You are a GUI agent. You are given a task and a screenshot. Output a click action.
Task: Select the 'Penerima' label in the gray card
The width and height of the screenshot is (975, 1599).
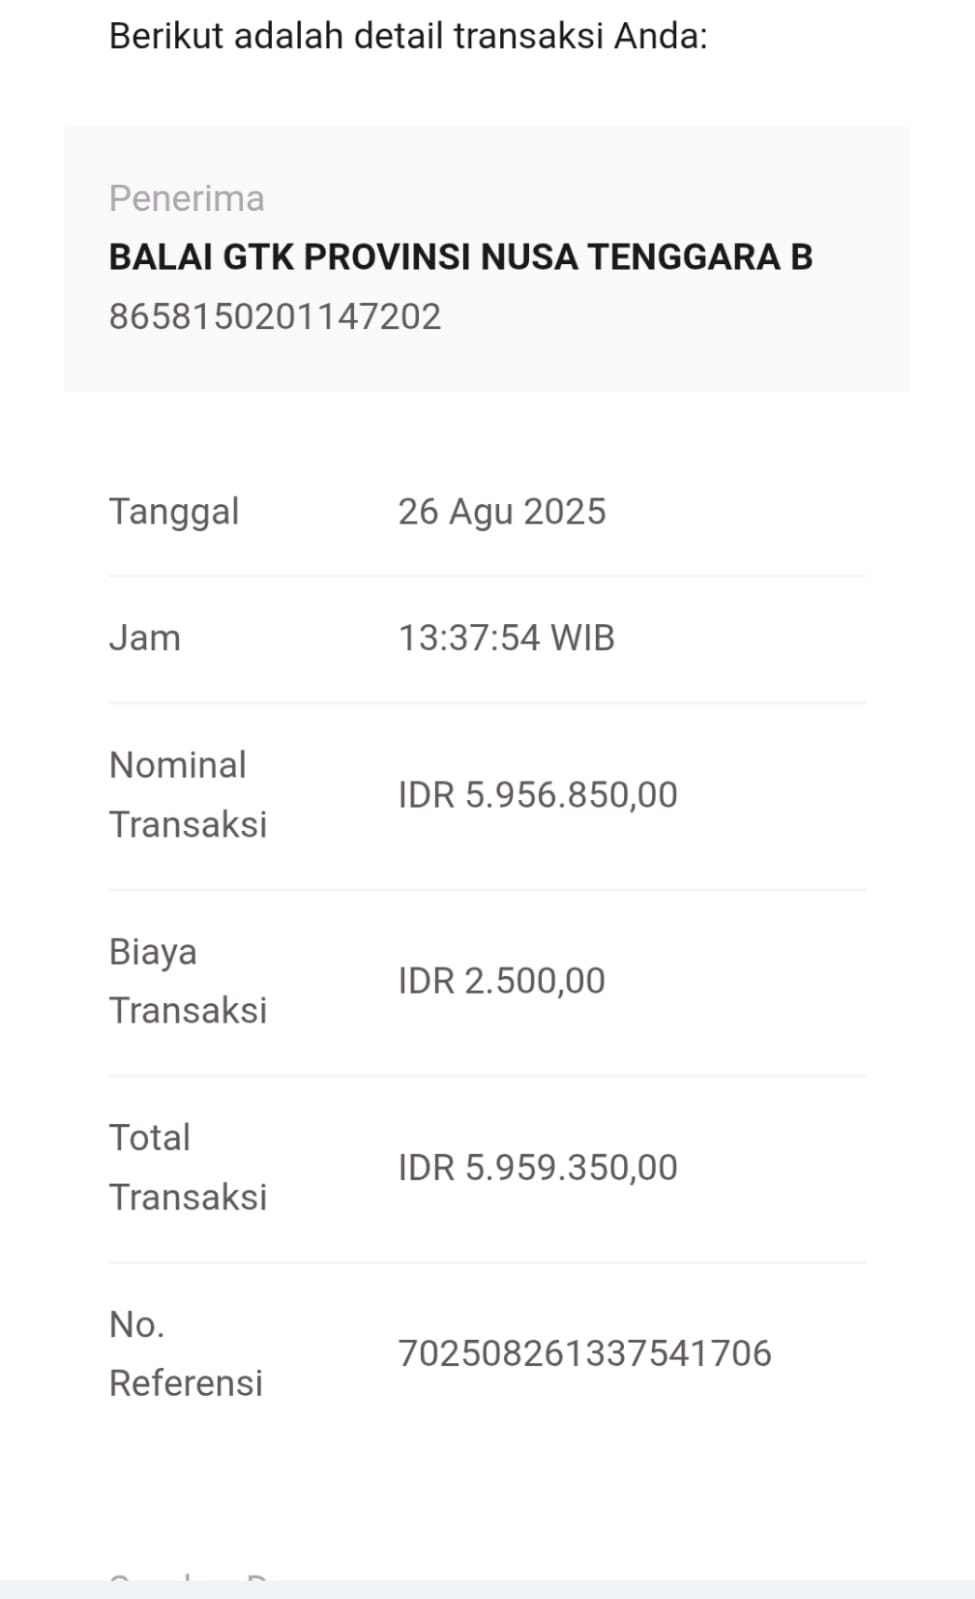pyautogui.click(x=187, y=198)
